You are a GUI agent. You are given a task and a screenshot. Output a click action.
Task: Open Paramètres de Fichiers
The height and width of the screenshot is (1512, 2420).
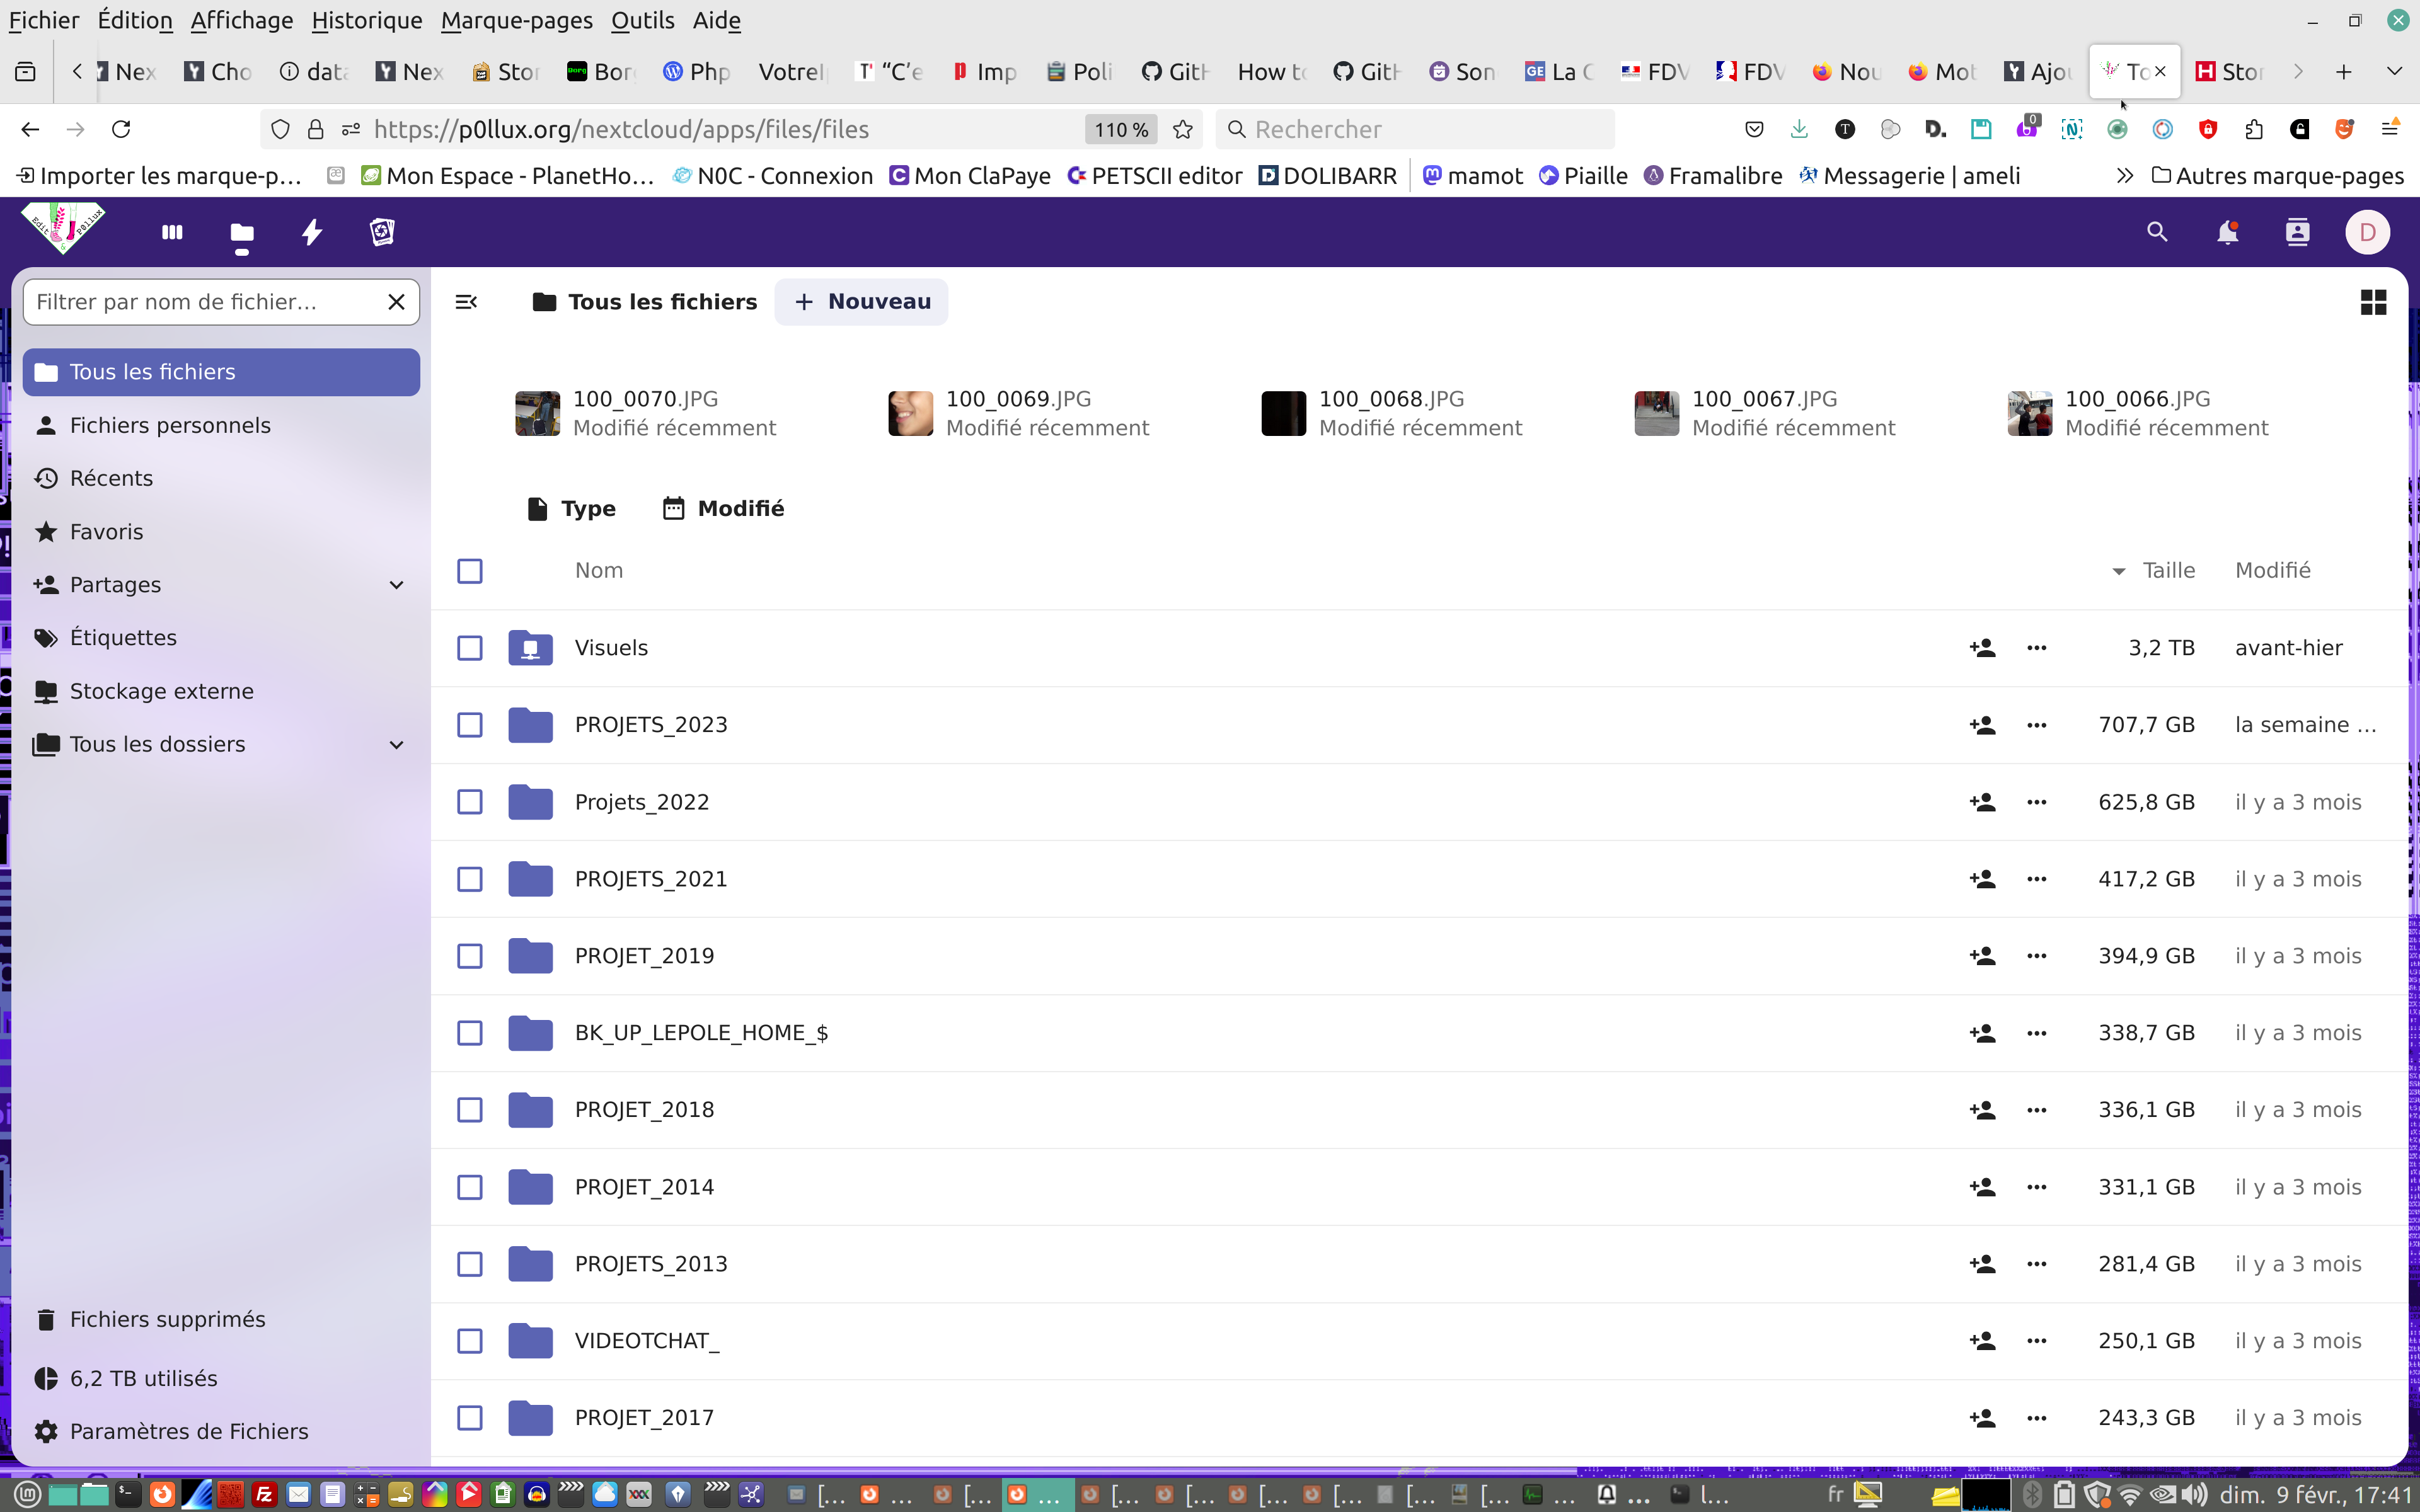coord(188,1431)
